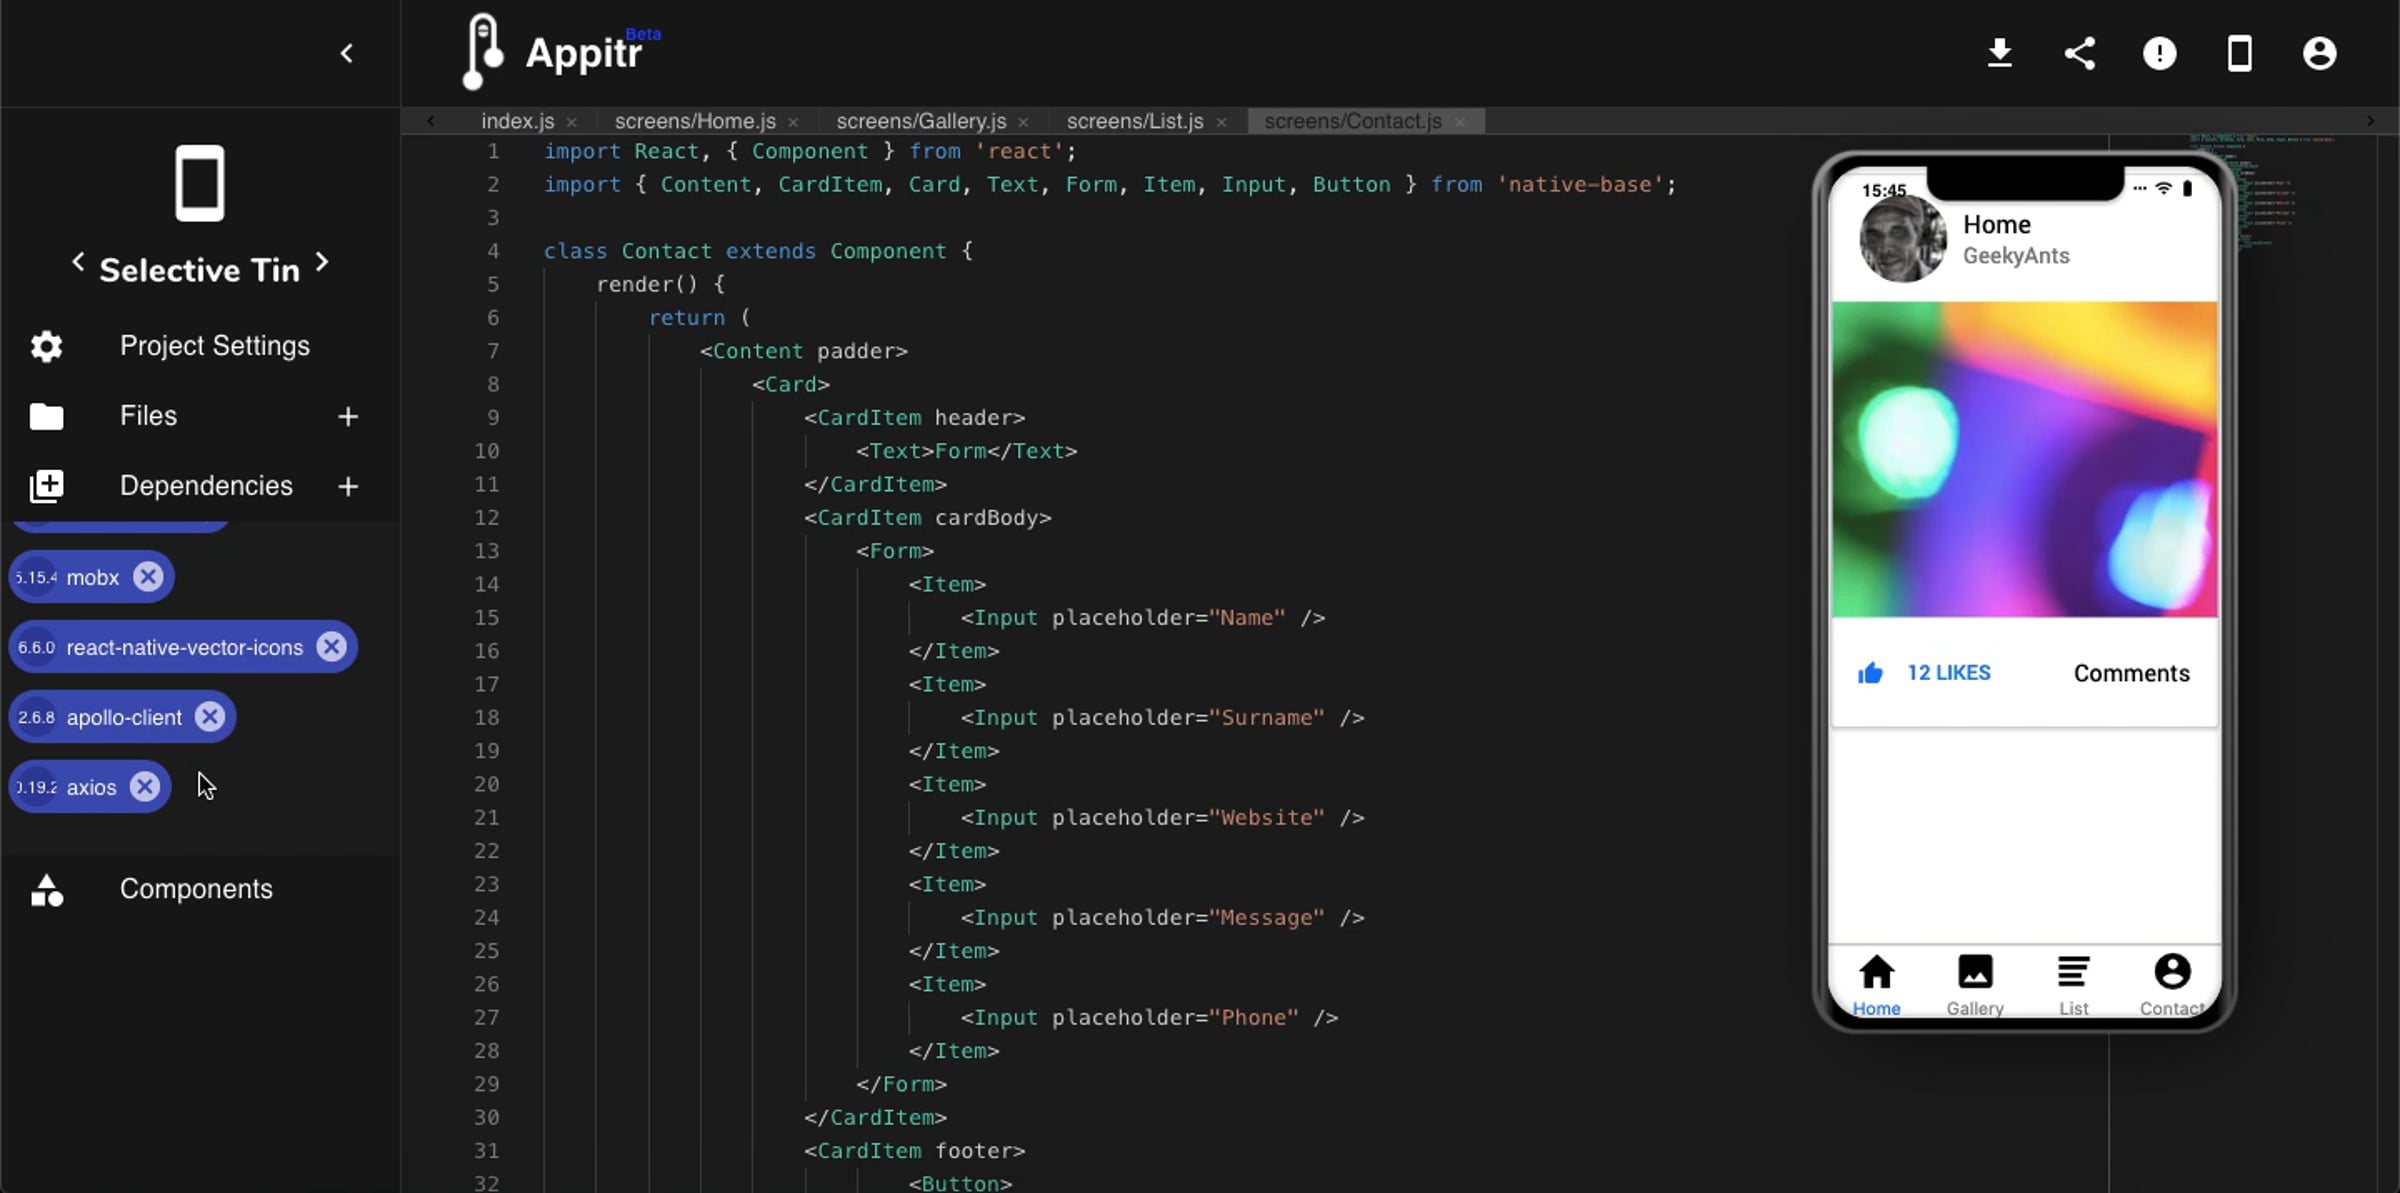The height and width of the screenshot is (1193, 2400).
Task: Close the screens/Gallery.js tab
Action: (1023, 122)
